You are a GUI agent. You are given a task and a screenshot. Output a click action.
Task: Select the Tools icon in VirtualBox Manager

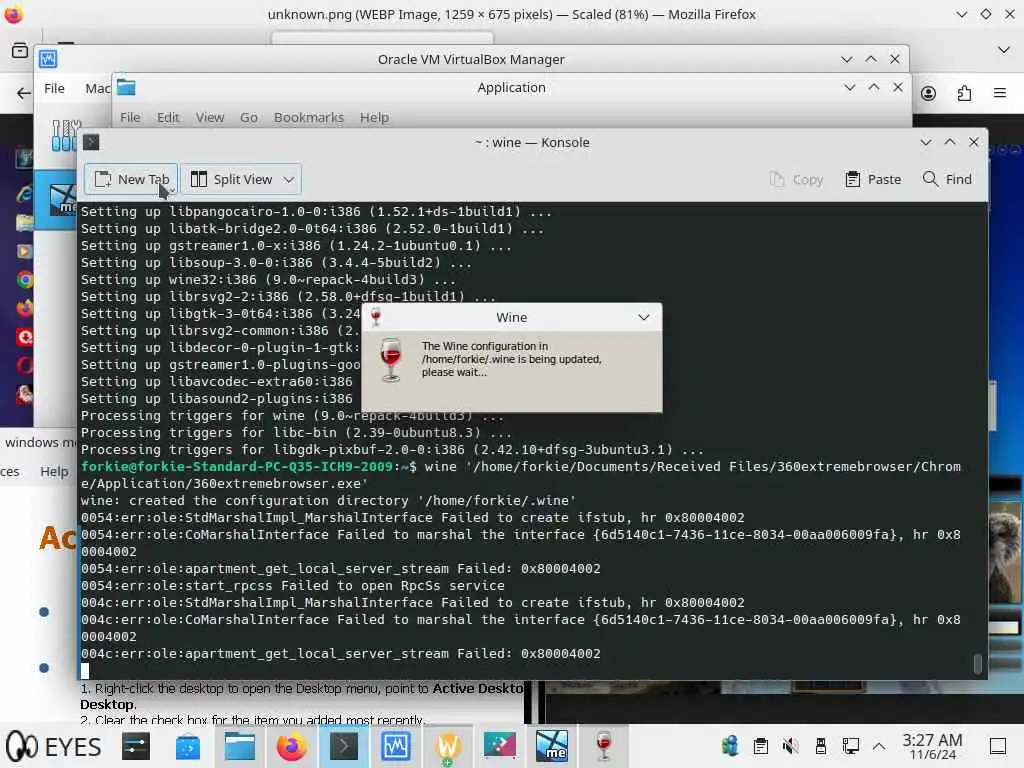64,135
